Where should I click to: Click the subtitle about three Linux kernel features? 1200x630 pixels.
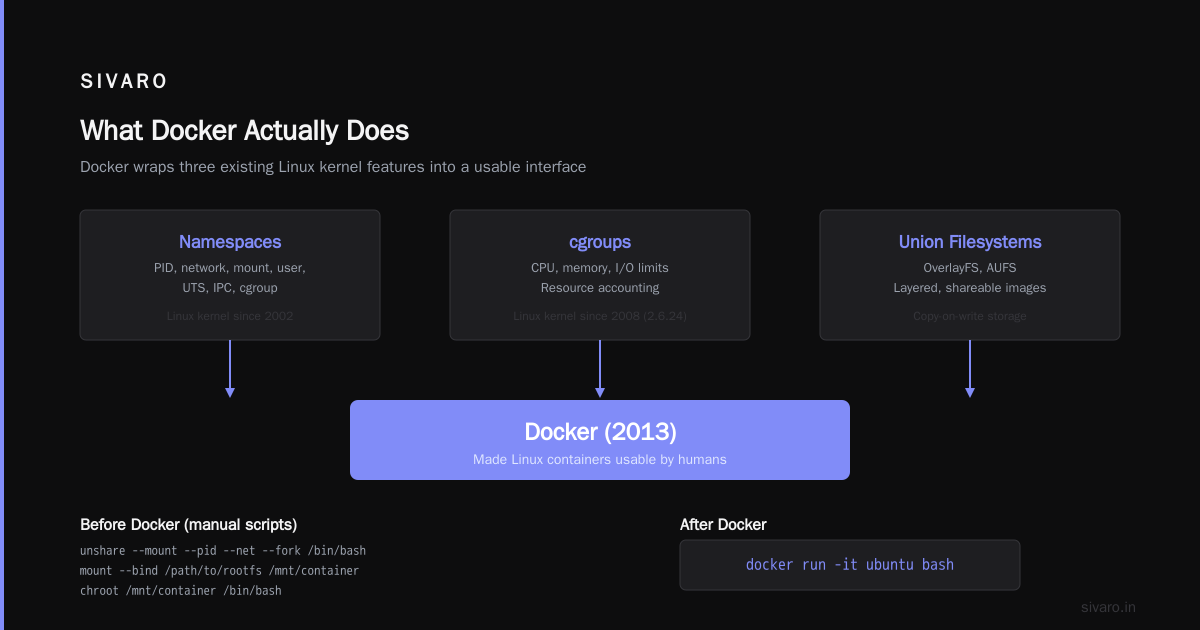[333, 167]
